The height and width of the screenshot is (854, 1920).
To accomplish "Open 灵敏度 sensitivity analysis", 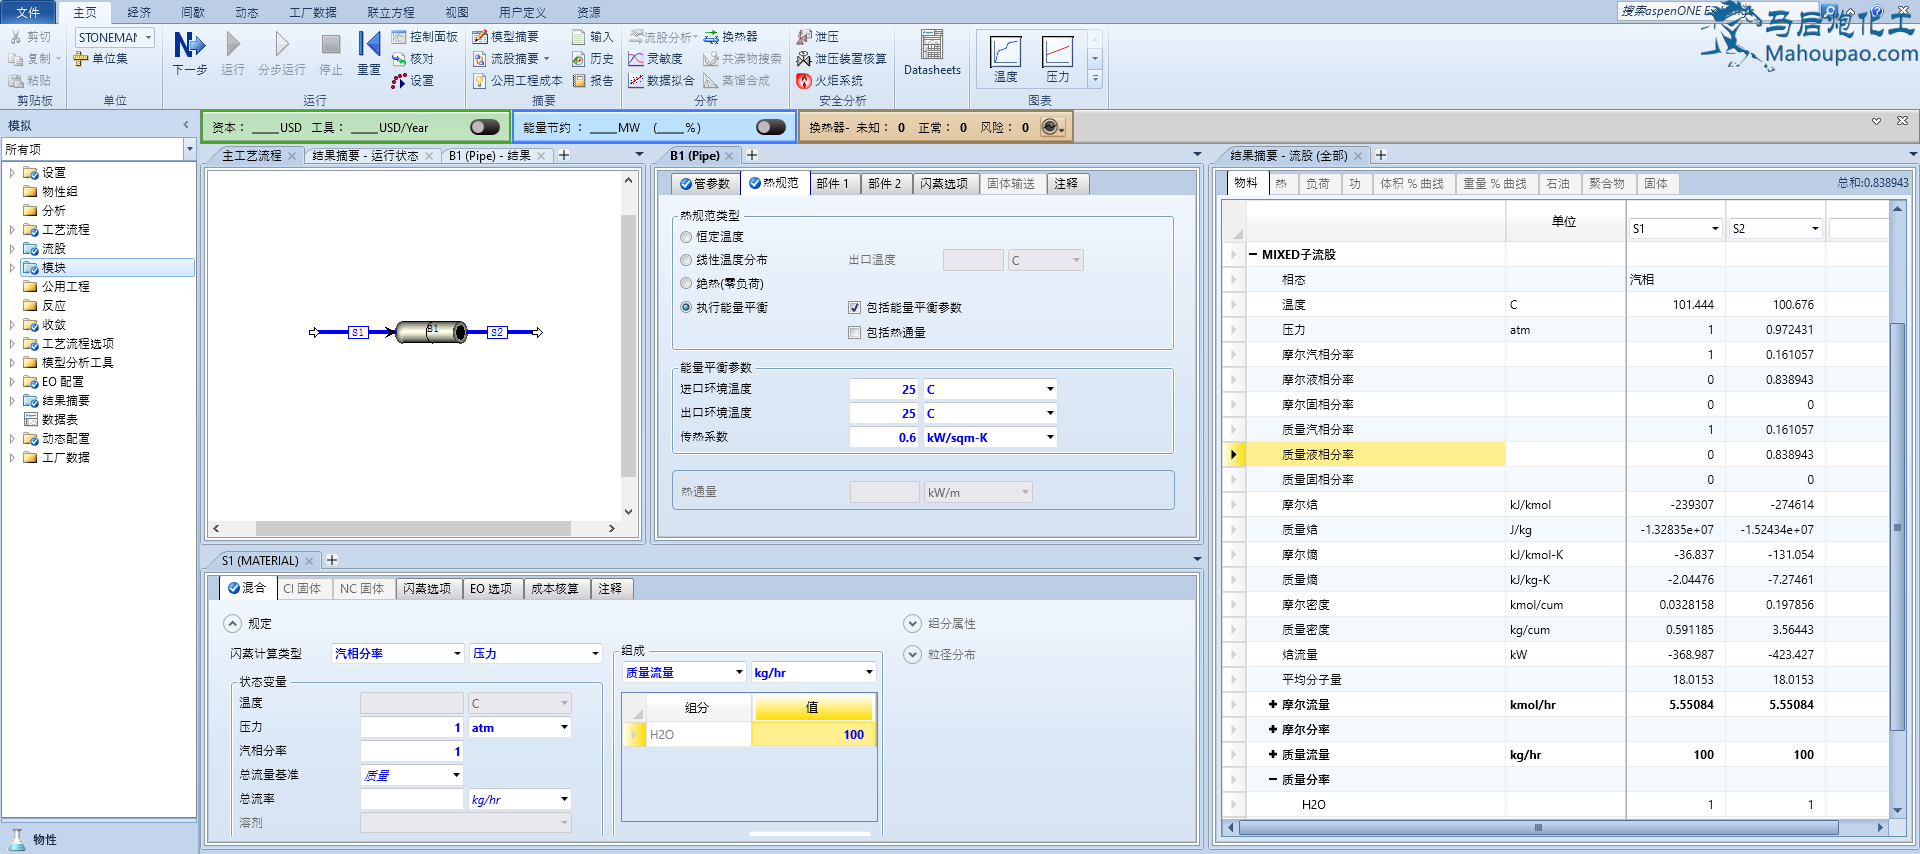I will 655,59.
